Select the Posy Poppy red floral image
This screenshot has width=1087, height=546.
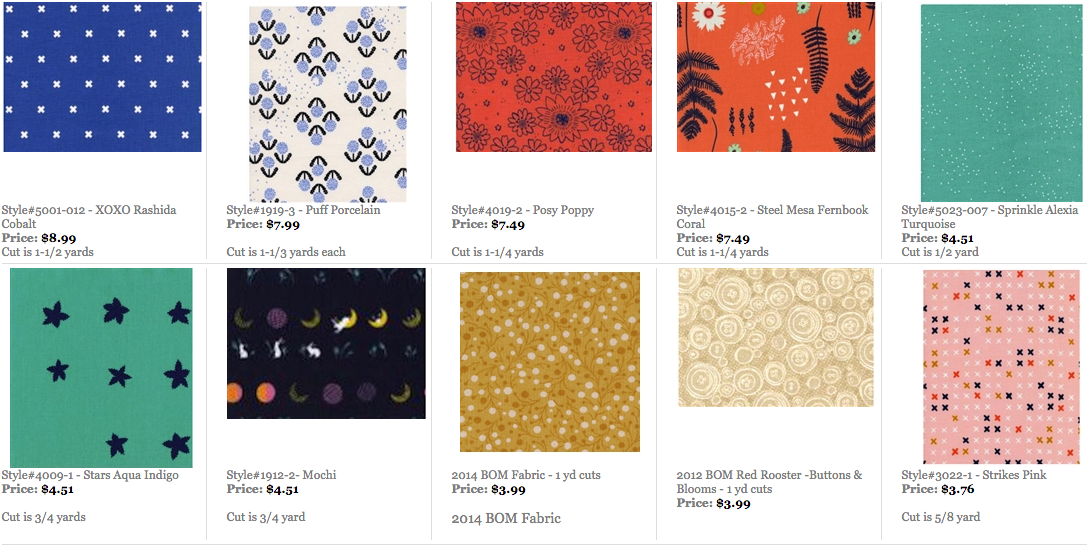(x=553, y=77)
